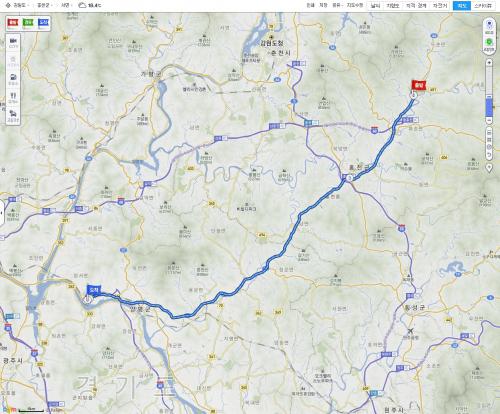The width and height of the screenshot is (500, 414).
Task: Zoom out with the minus button
Action: (x=489, y=120)
